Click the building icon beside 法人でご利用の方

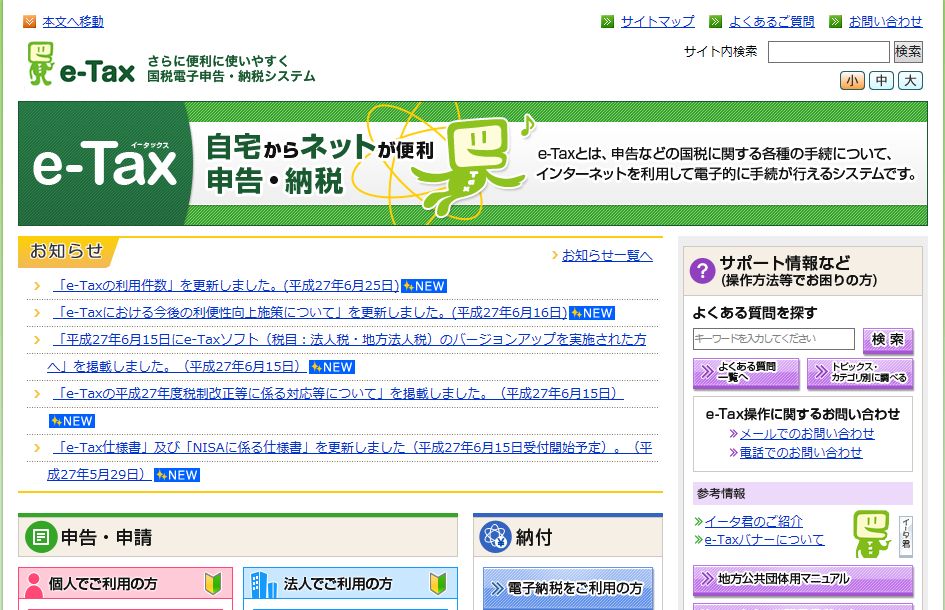pyautogui.click(x=263, y=585)
